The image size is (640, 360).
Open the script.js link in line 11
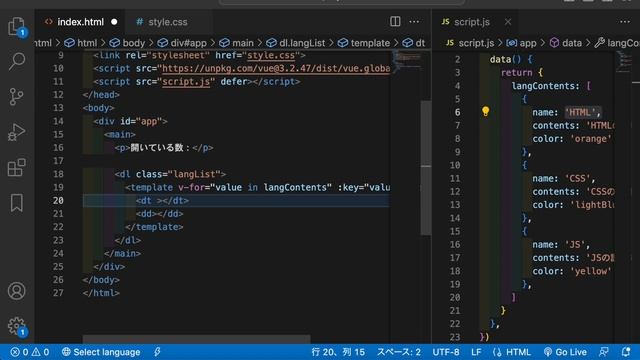(186, 82)
